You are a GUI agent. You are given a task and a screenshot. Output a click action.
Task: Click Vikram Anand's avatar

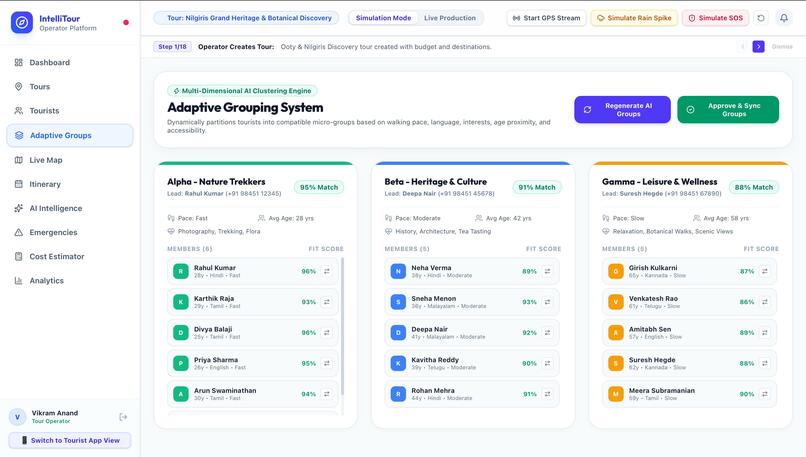(17, 417)
